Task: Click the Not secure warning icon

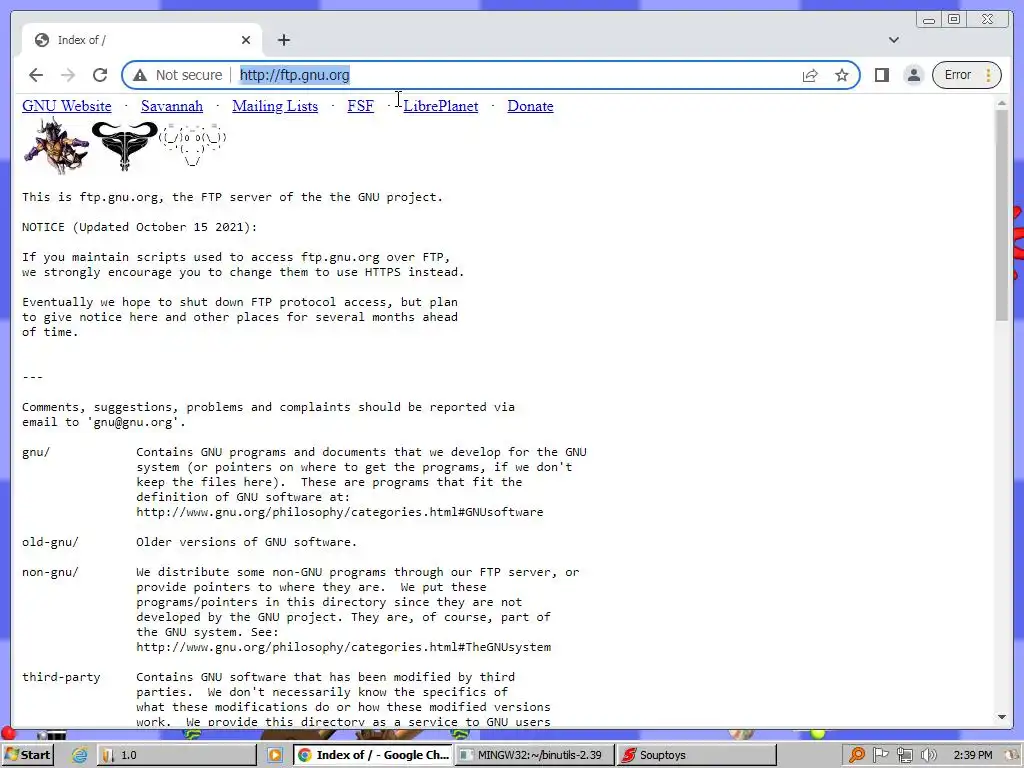Action: pyautogui.click(x=140, y=75)
